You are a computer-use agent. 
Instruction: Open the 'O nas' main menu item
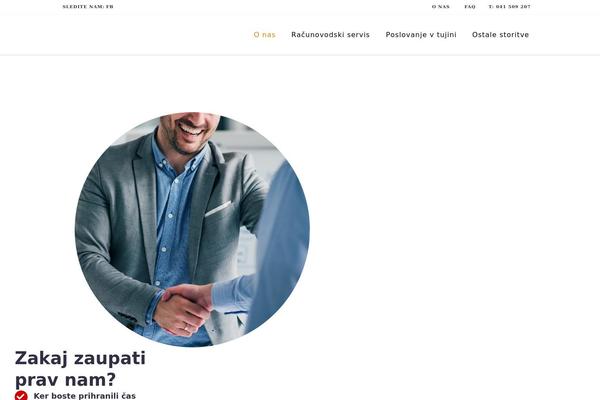264,35
